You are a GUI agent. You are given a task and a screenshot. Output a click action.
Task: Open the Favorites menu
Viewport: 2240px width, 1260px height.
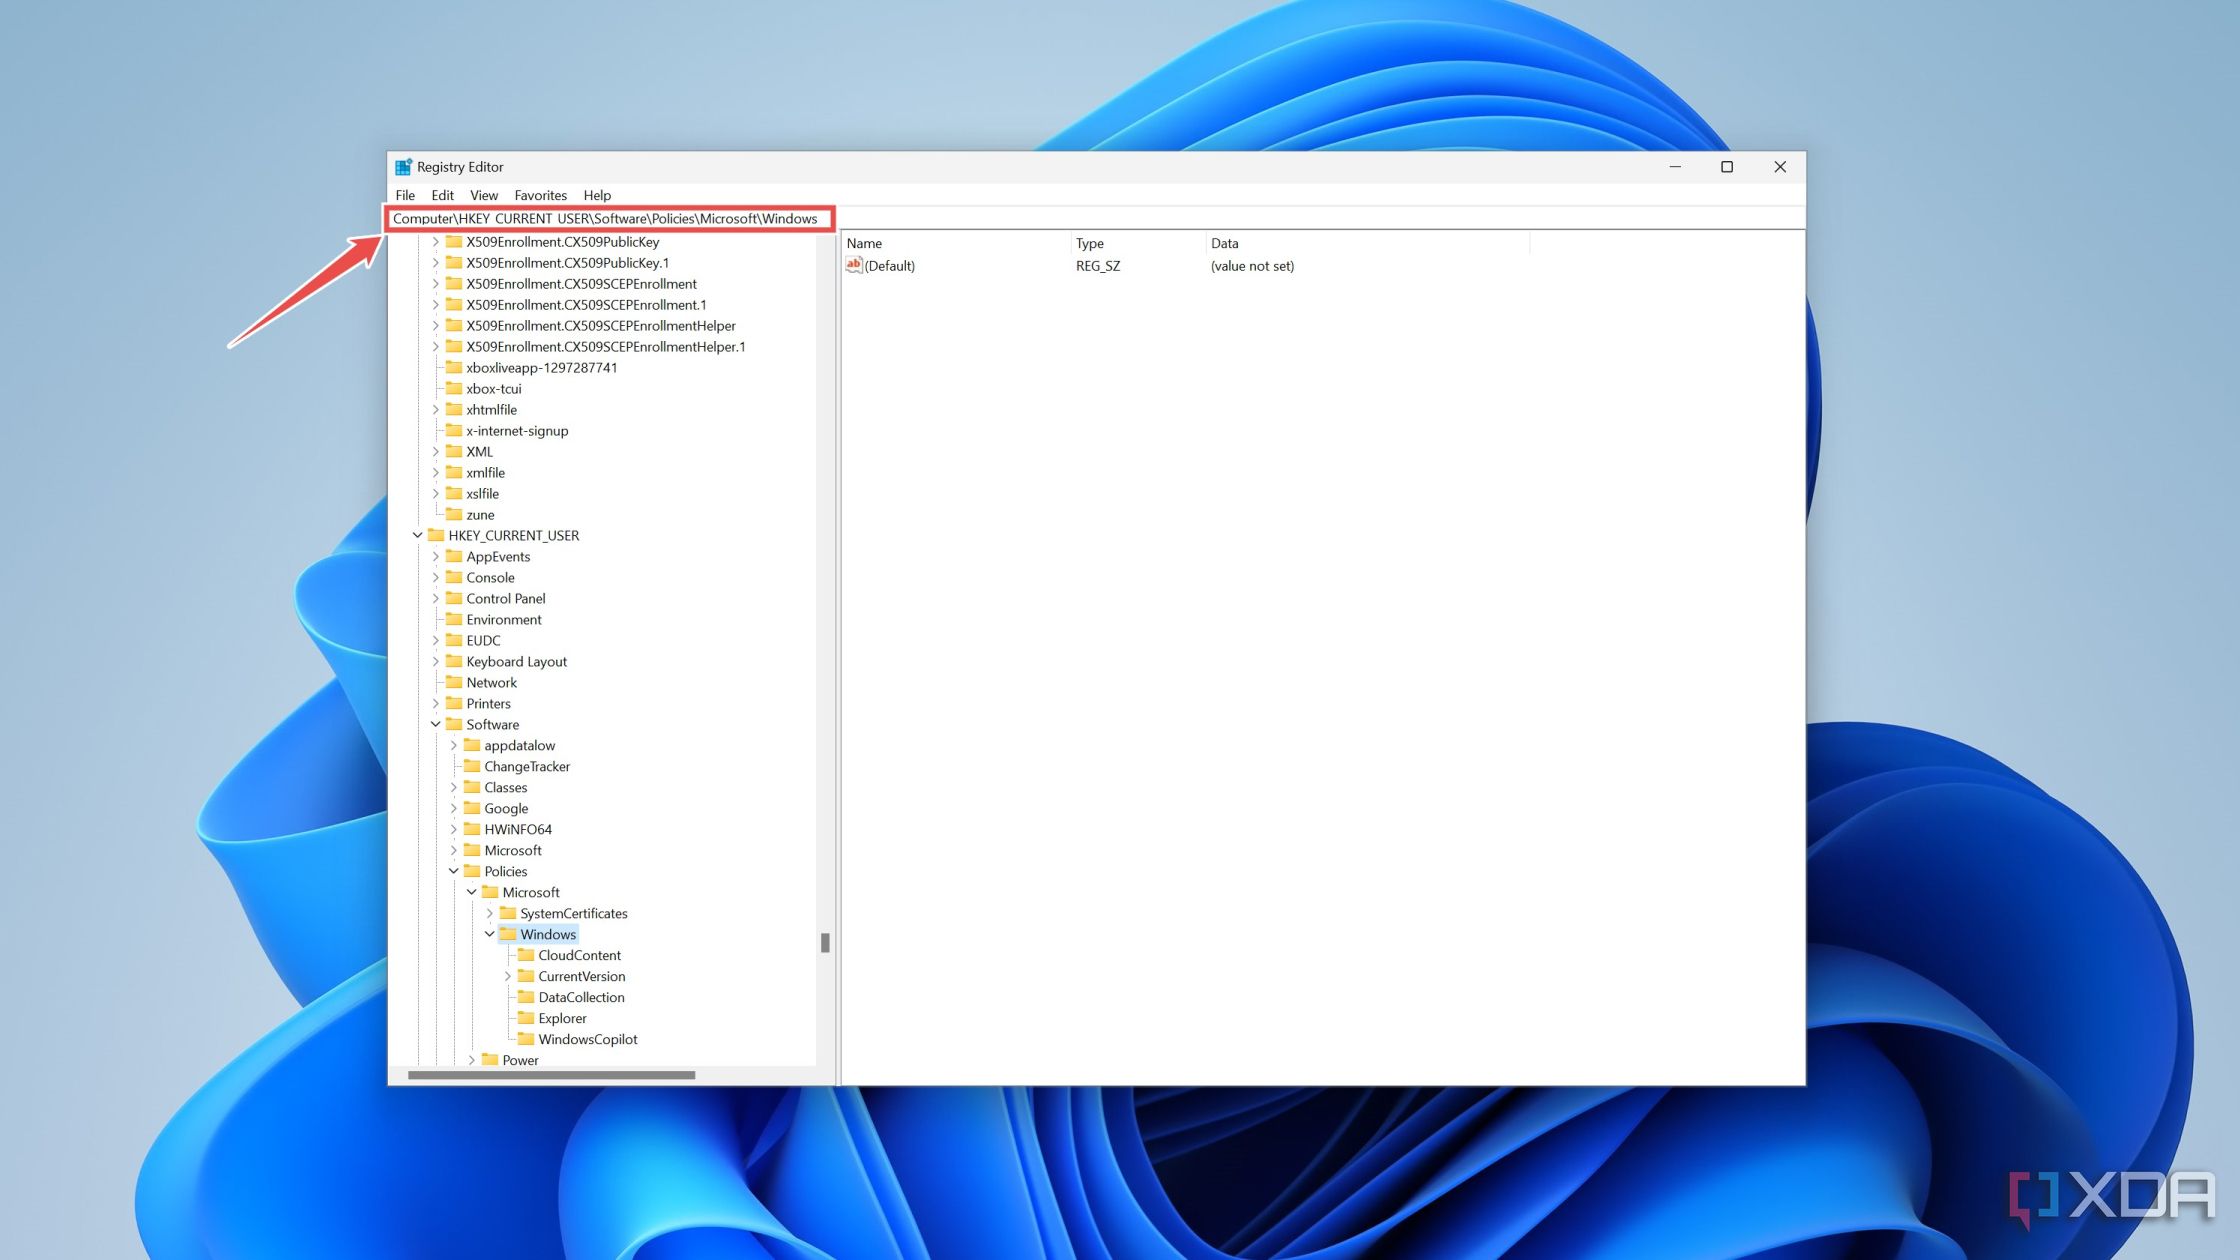click(x=538, y=194)
